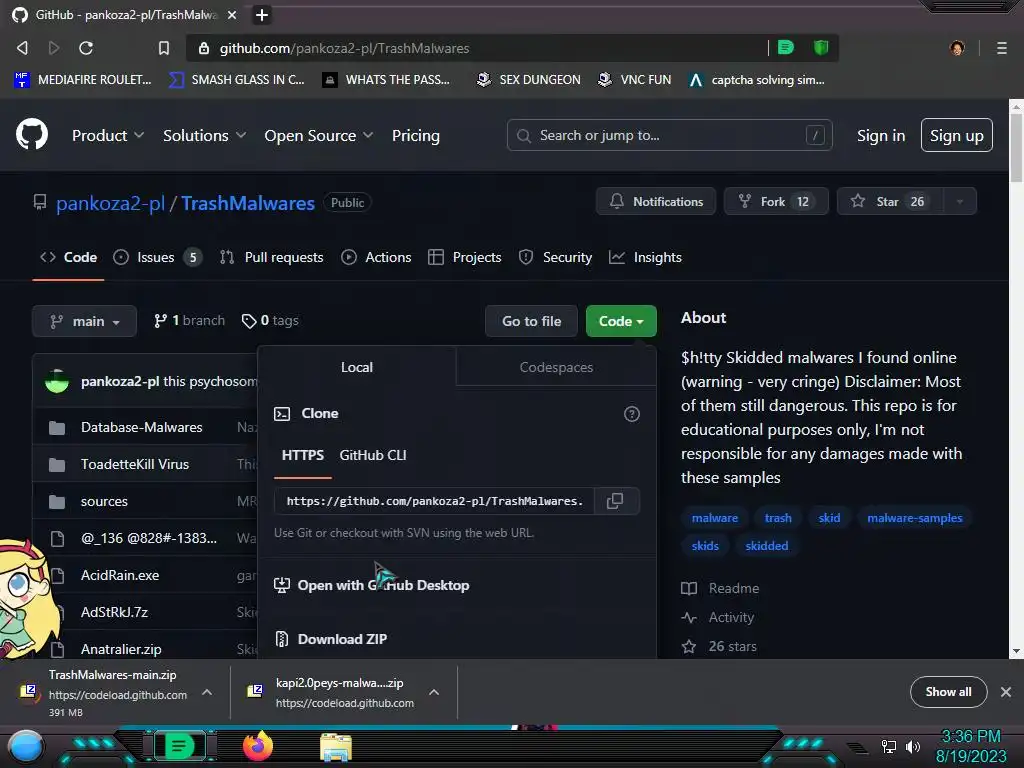Open the Actions tab

[376, 257]
